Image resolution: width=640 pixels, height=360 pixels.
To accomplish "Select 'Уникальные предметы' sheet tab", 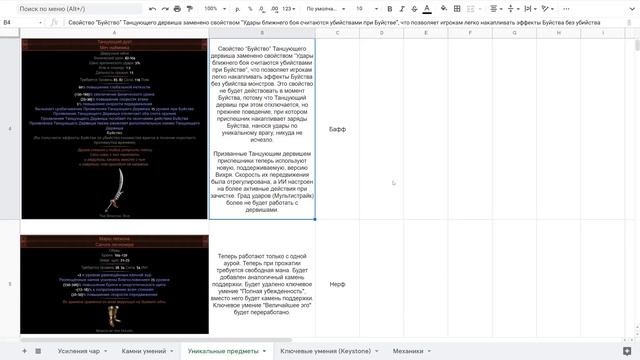I will (223, 351).
